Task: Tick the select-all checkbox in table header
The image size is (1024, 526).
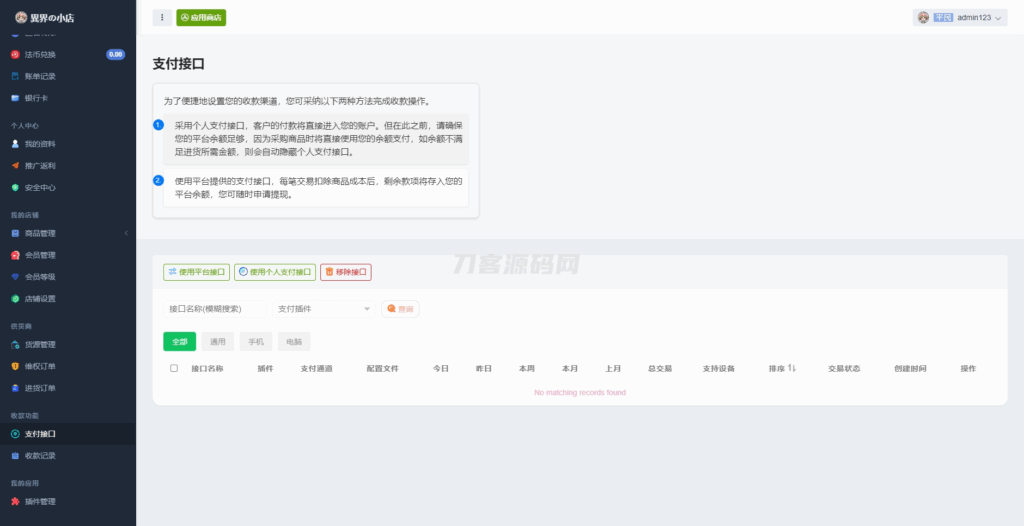Action: 174,368
